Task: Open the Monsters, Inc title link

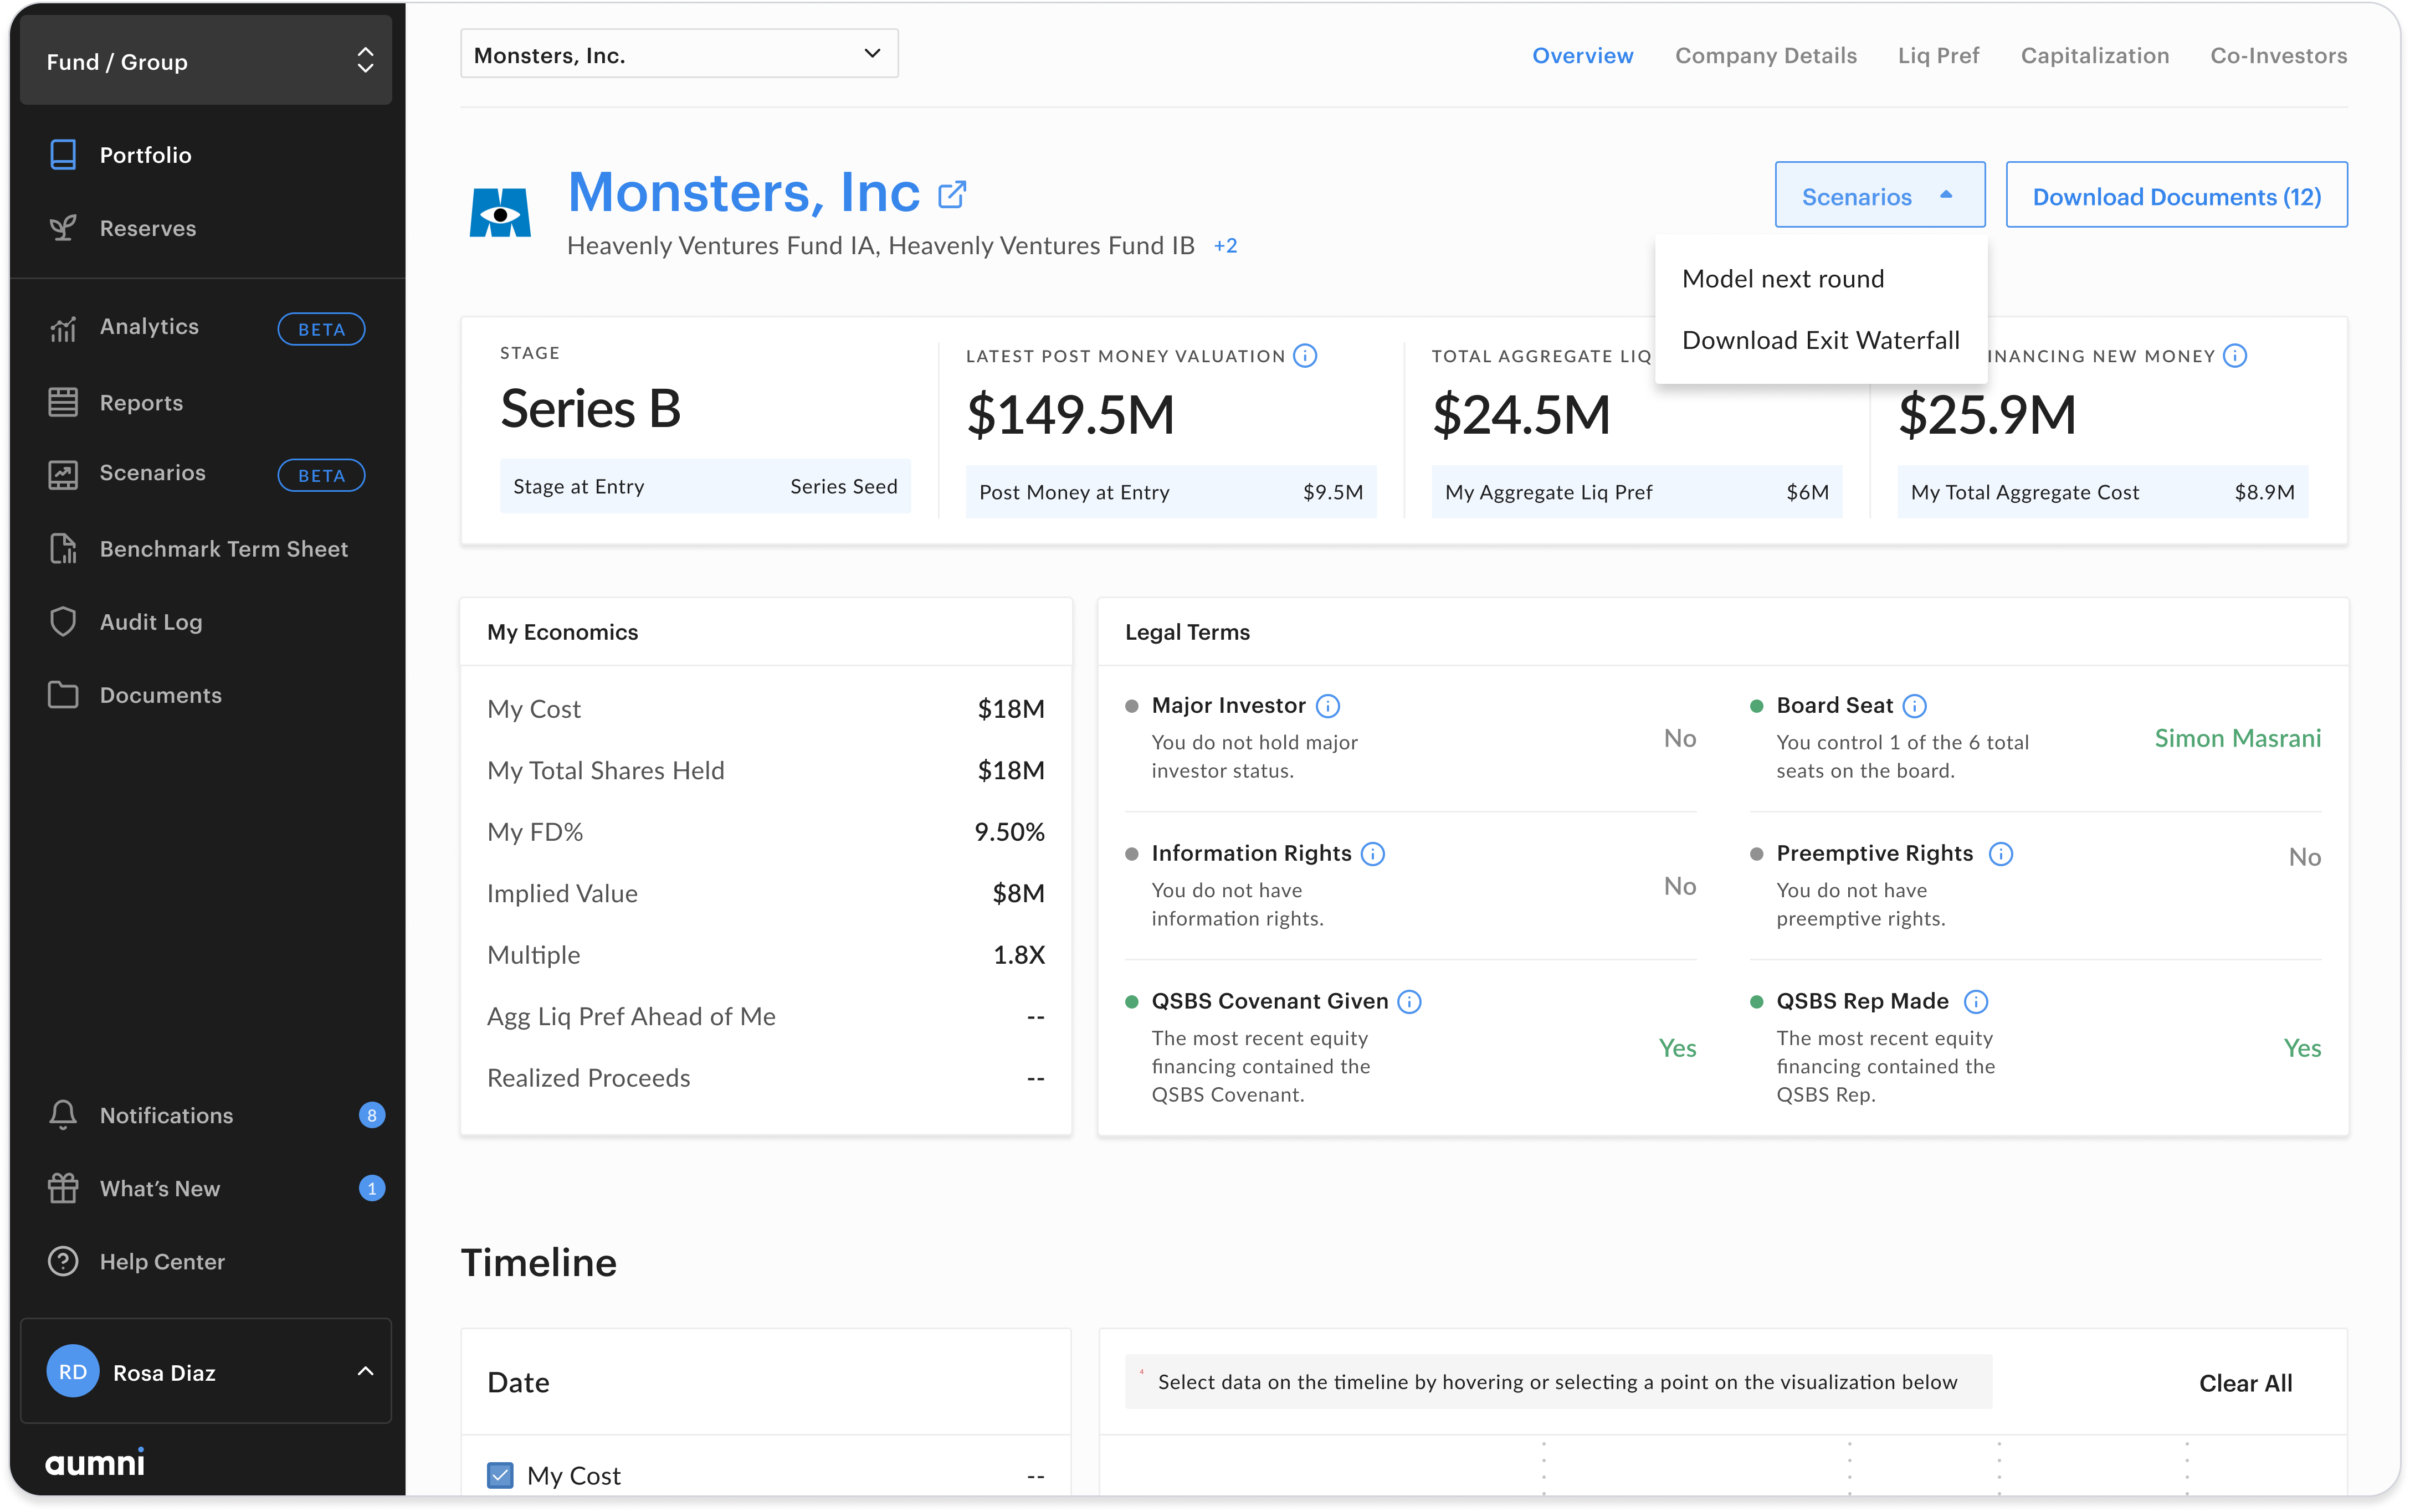Action: (x=744, y=192)
